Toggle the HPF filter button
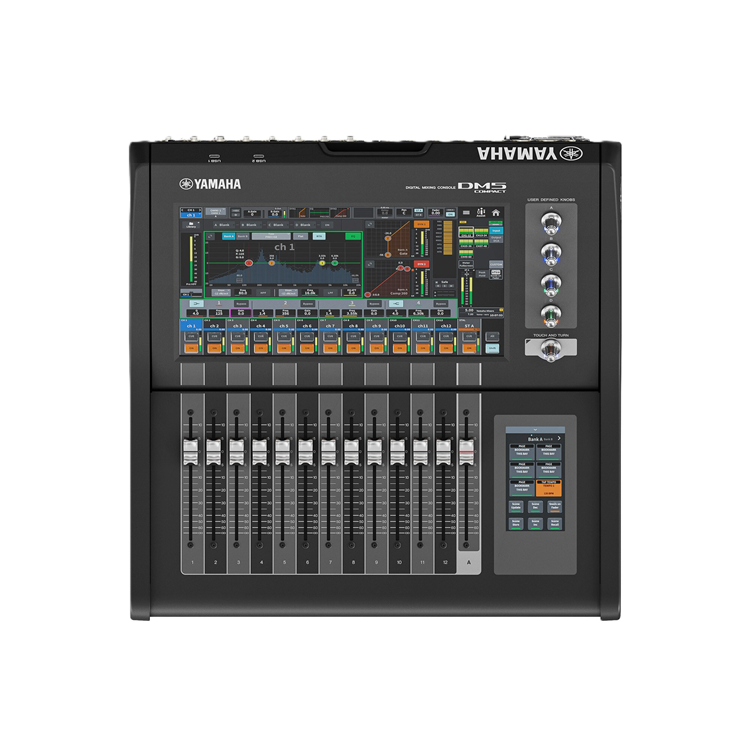The image size is (750, 750). pyautogui.click(x=263, y=293)
